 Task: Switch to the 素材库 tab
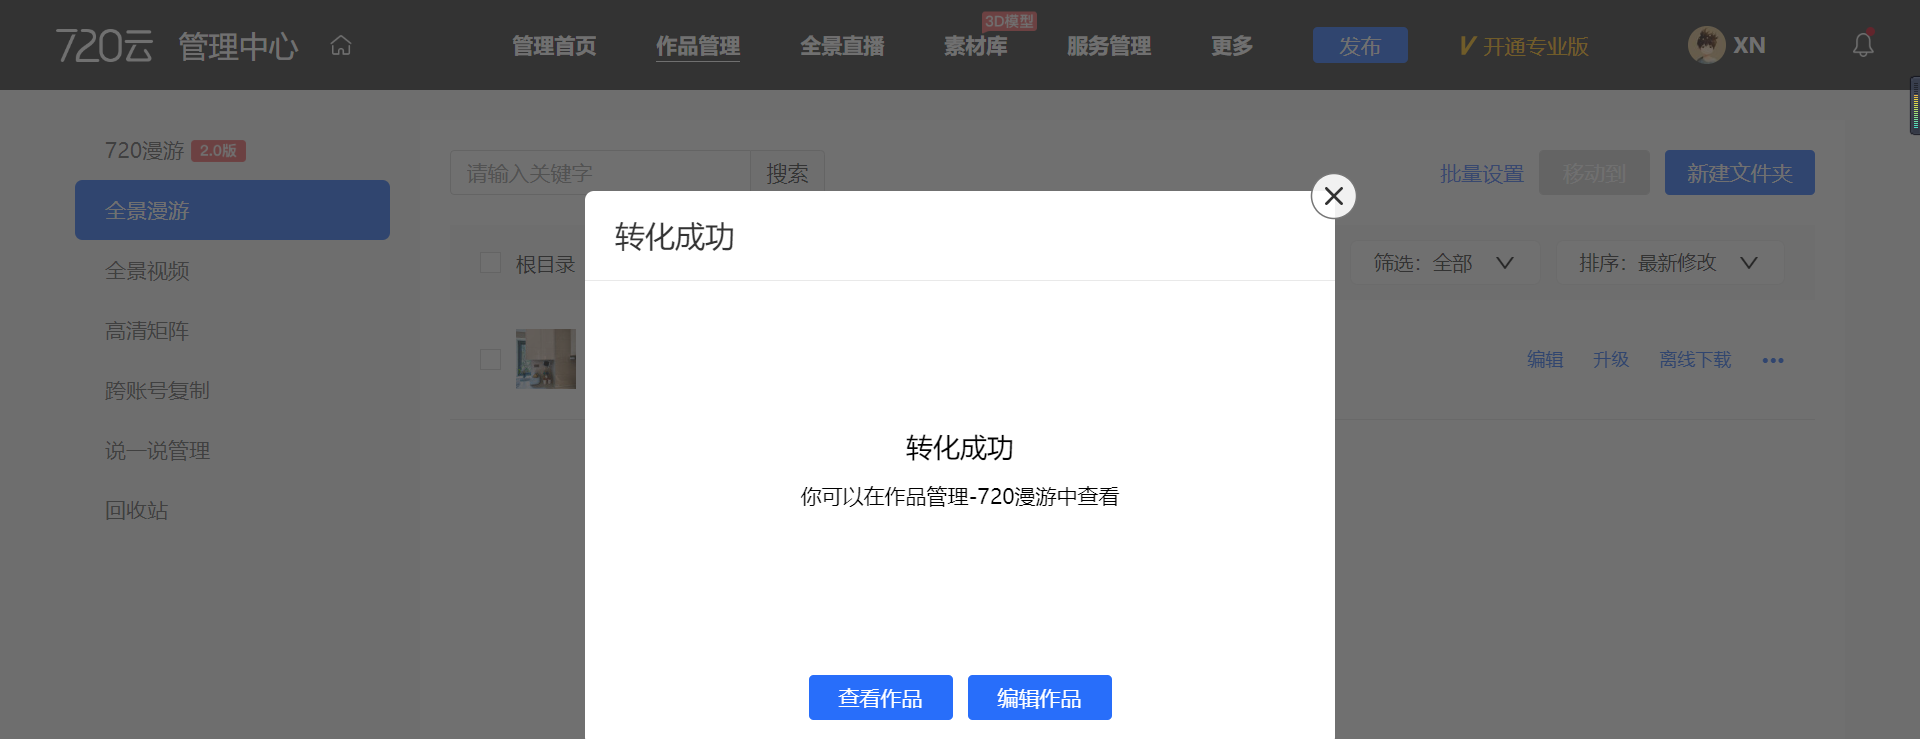(975, 46)
